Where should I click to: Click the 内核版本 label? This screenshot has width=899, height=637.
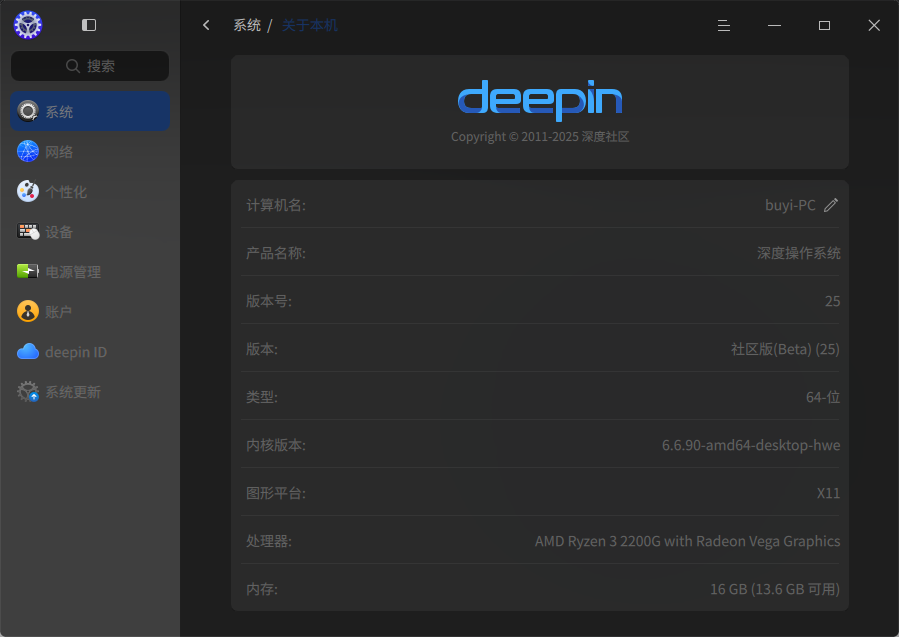click(x=276, y=445)
